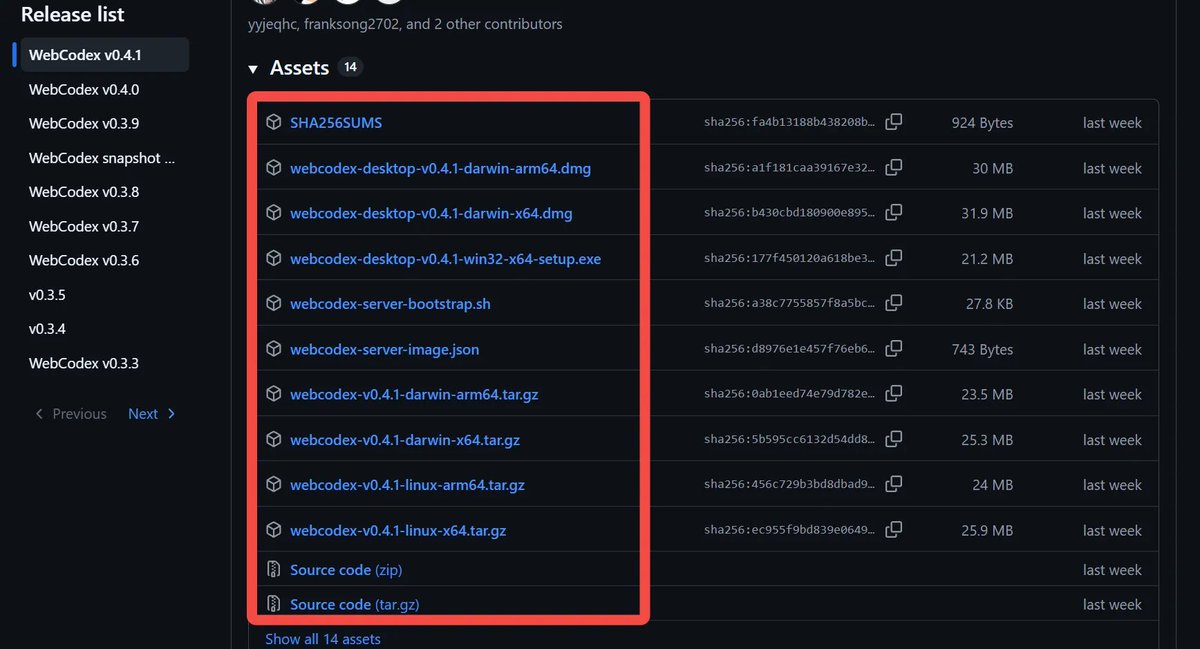The width and height of the screenshot is (1200, 649).
Task: Download Source code (tar.gz)
Action: 355,605
